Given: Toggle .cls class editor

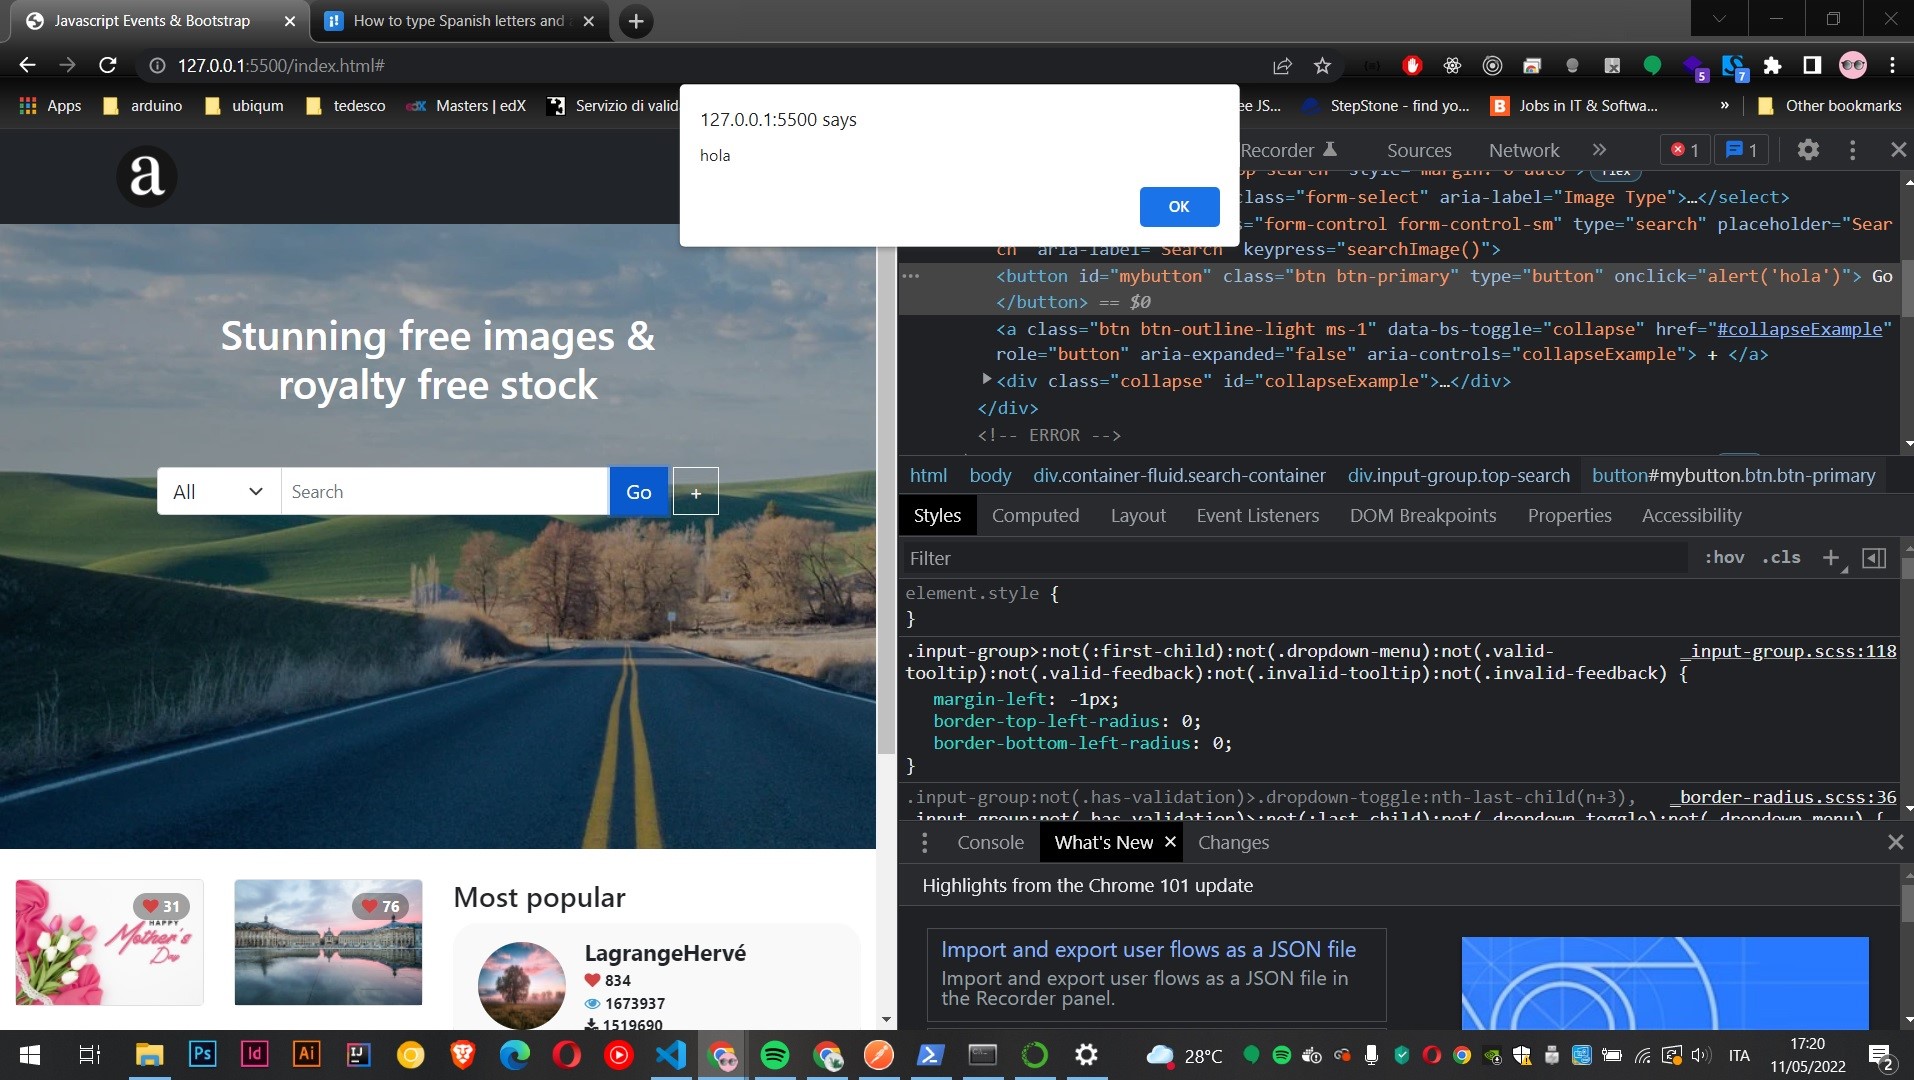Looking at the screenshot, I should point(1781,558).
